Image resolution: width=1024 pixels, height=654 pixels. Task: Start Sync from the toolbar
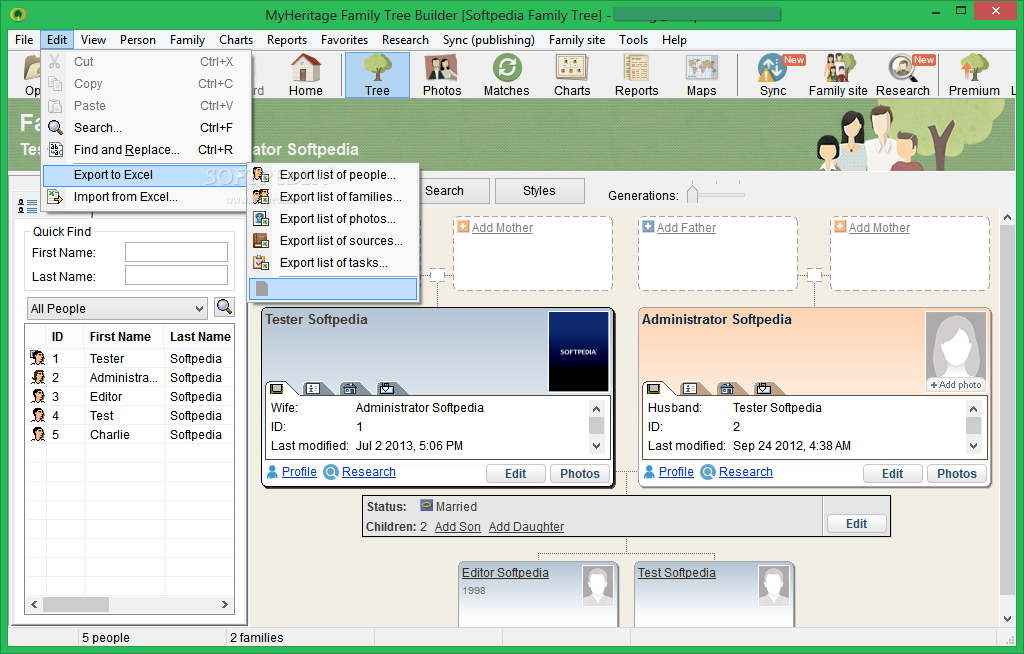coord(773,75)
